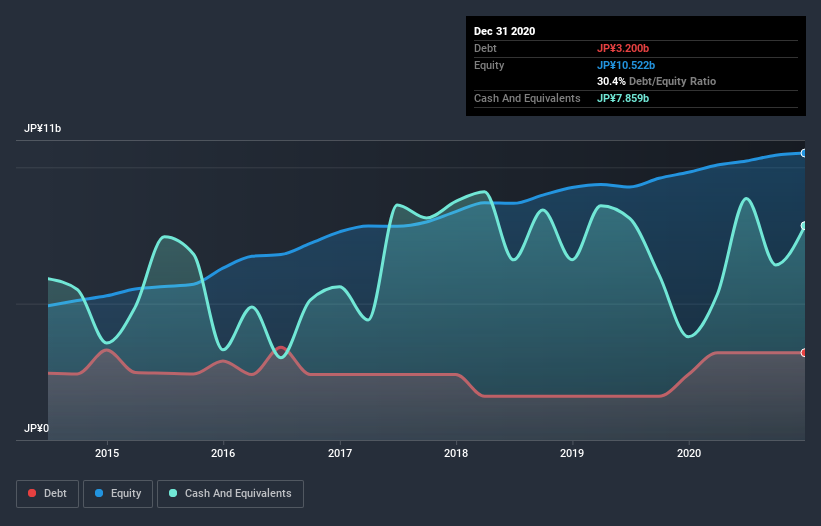Click the 2016 x-axis label
This screenshot has height=526, width=821.
[223, 453]
